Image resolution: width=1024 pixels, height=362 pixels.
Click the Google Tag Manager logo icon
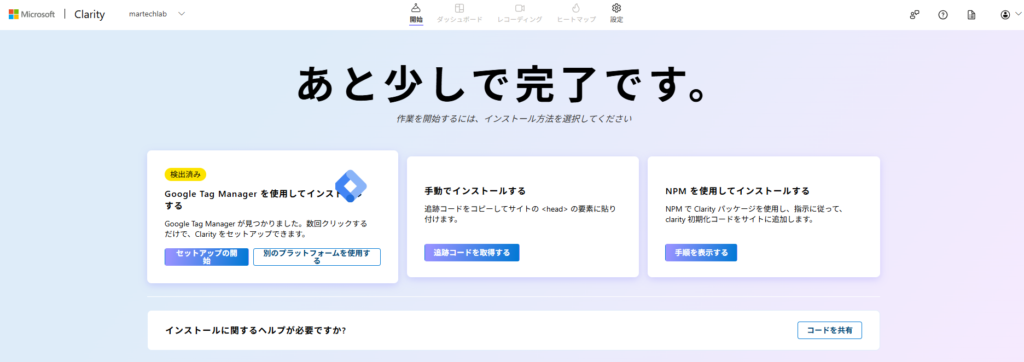[351, 186]
